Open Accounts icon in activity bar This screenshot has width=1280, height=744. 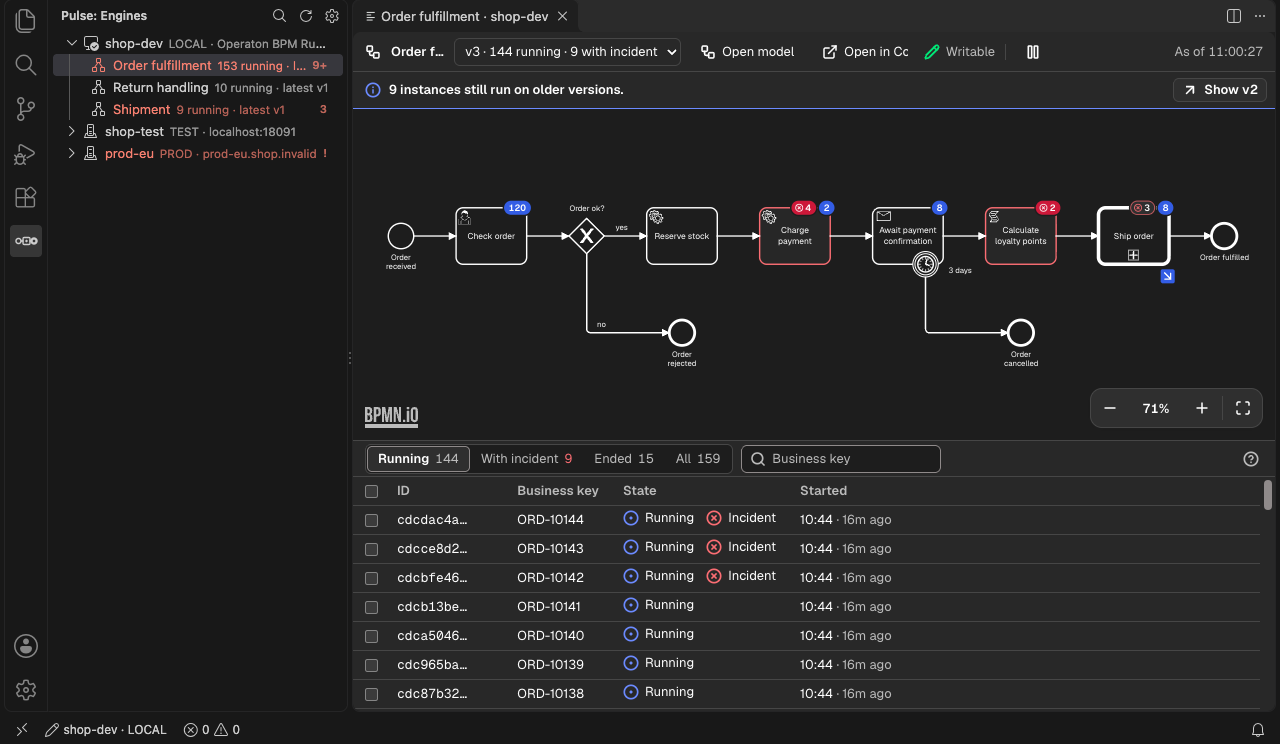pos(26,646)
